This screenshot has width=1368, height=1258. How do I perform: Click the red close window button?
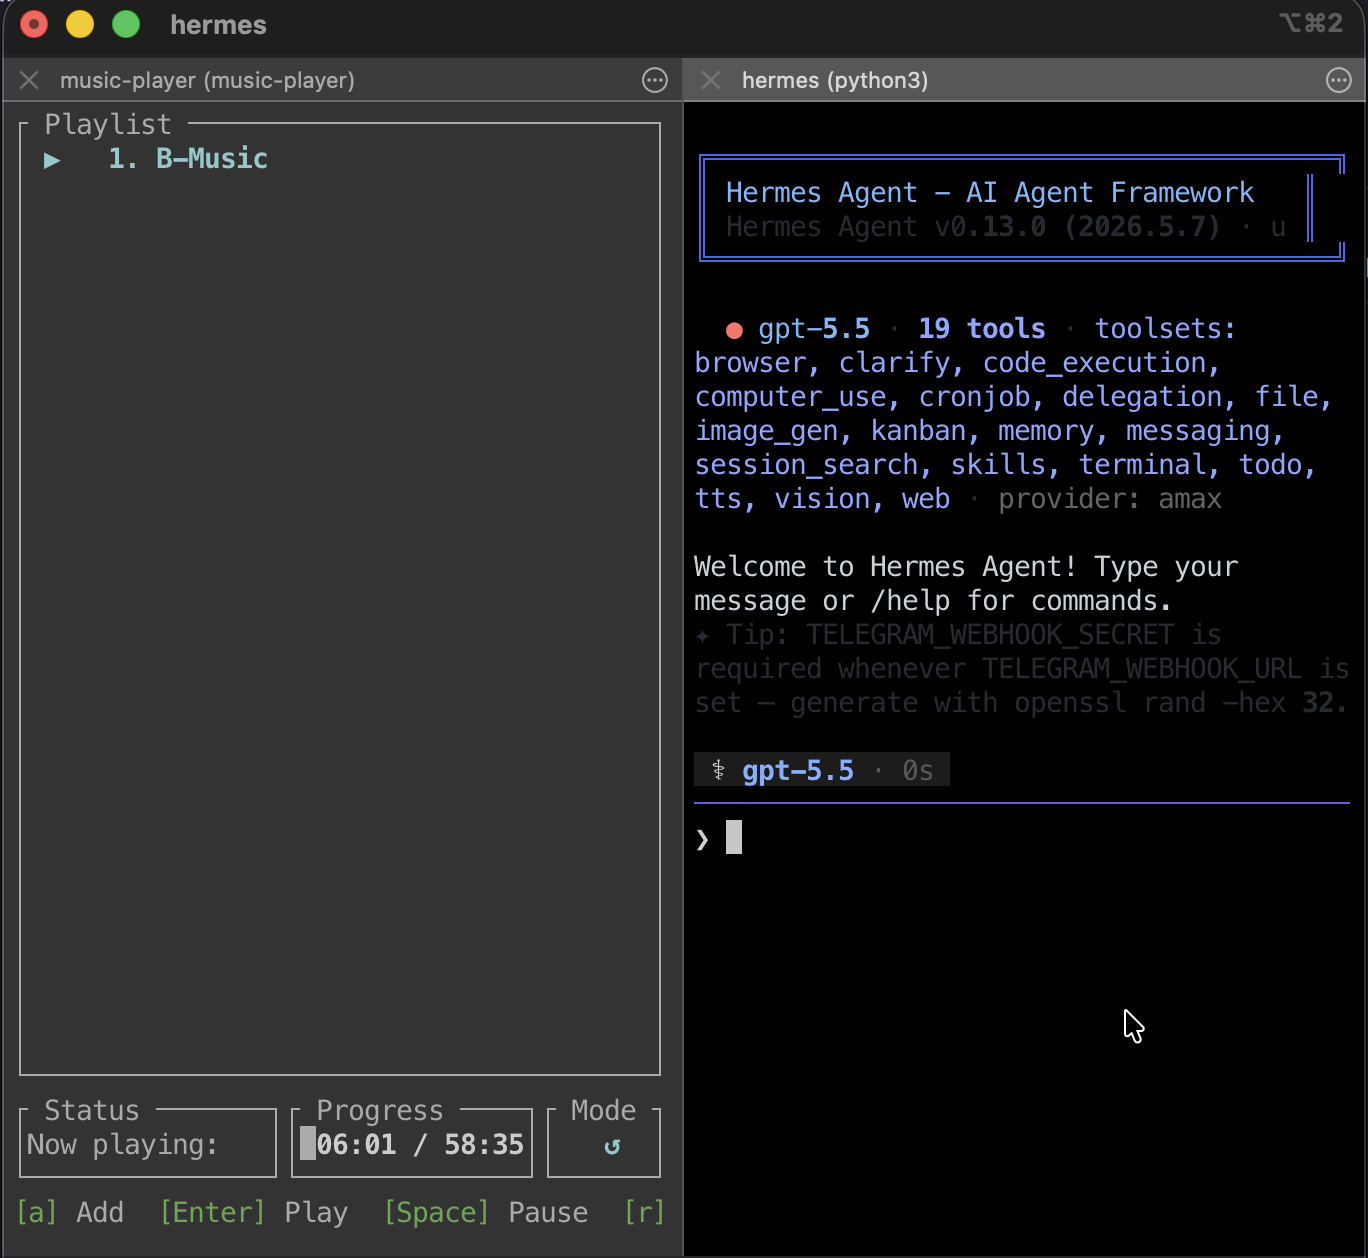point(34,24)
